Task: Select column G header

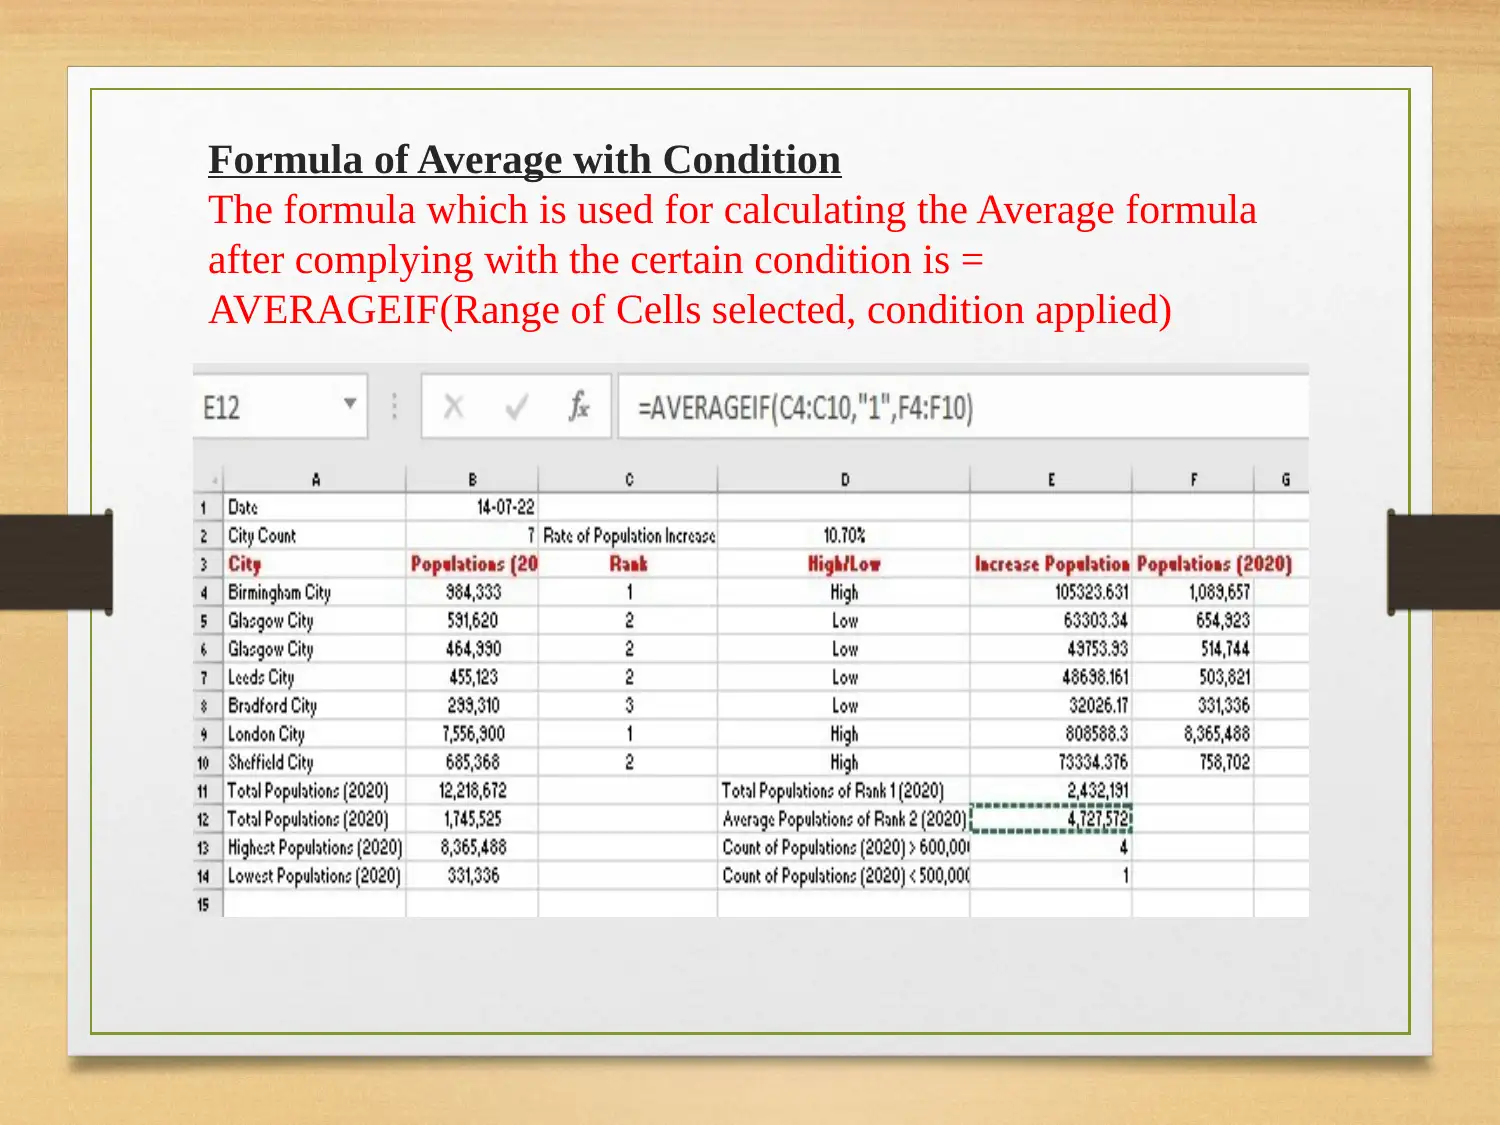Action: (1283, 479)
